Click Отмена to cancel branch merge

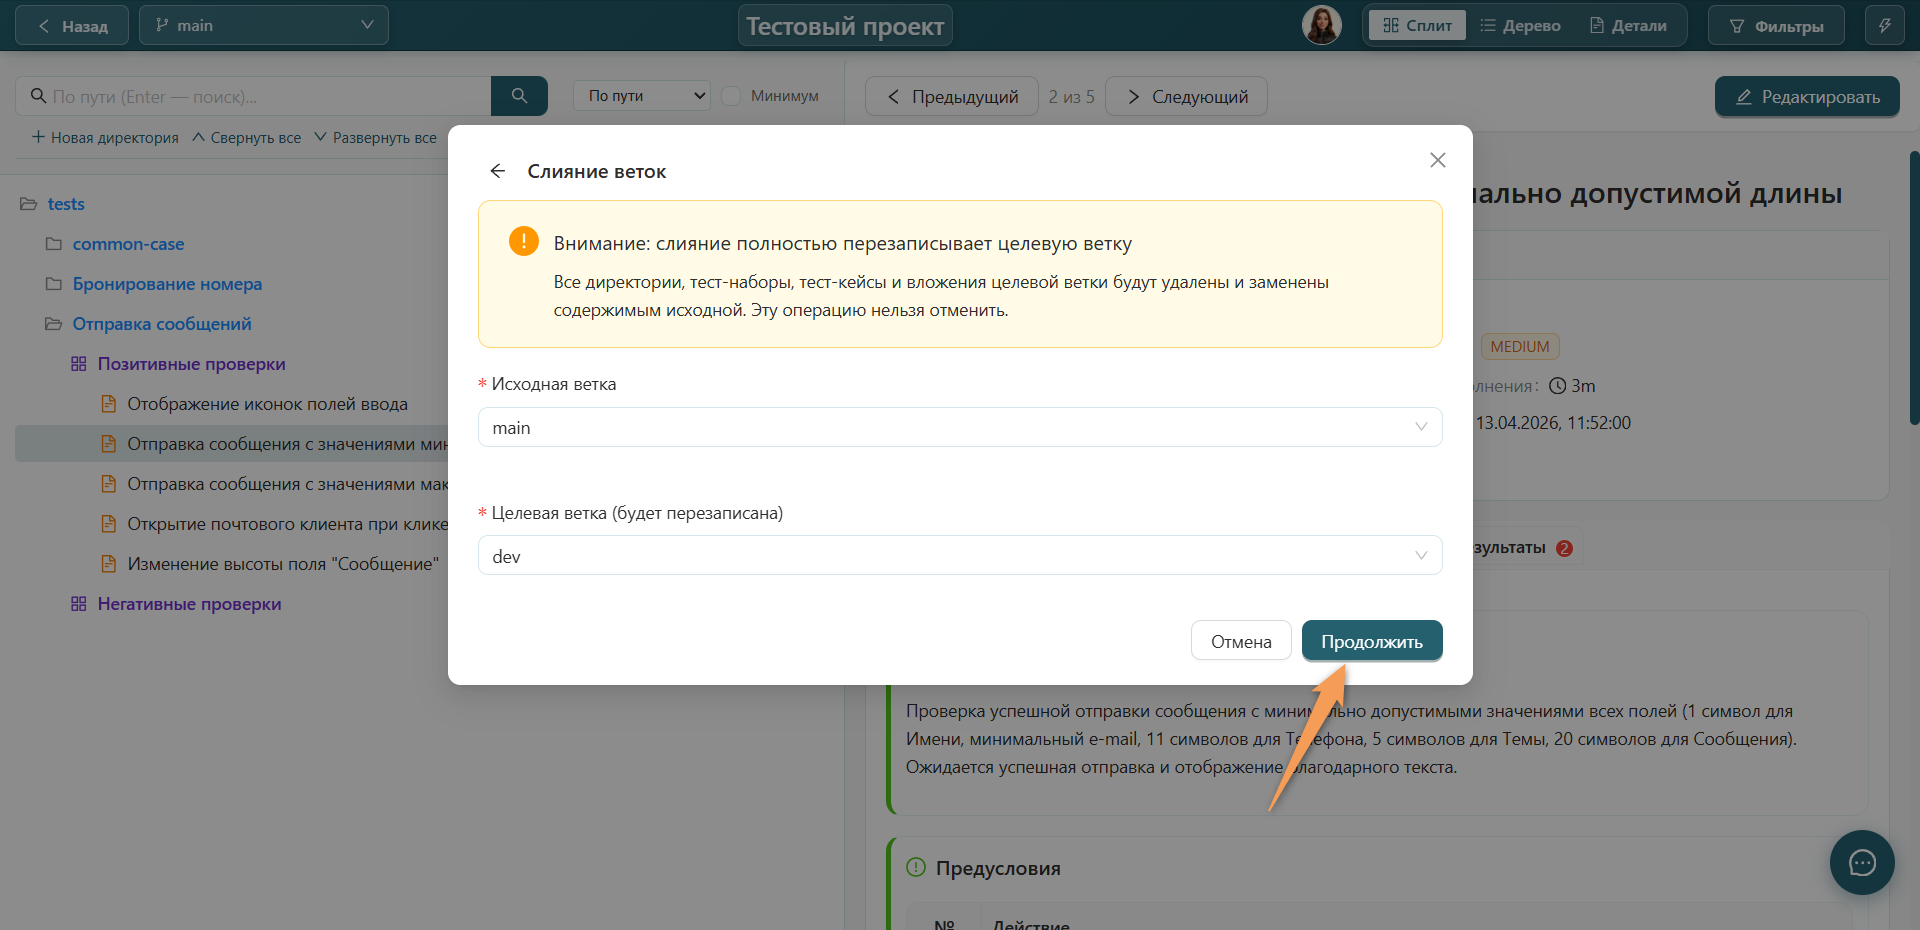[1241, 641]
